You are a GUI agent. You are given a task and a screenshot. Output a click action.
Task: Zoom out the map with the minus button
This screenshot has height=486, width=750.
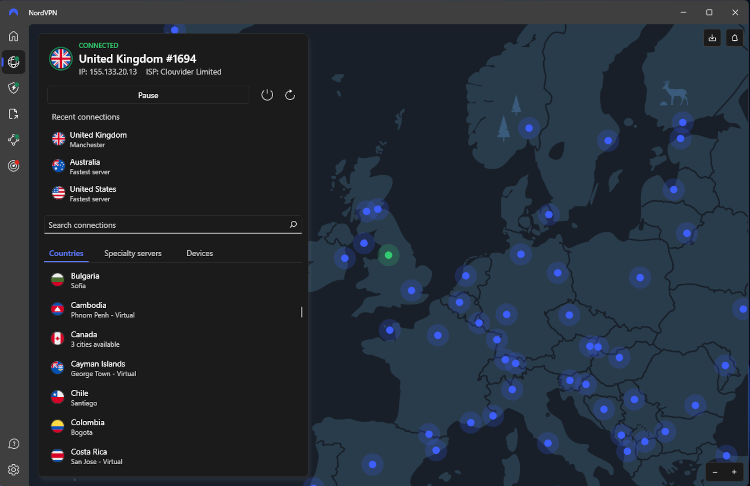tap(715, 472)
